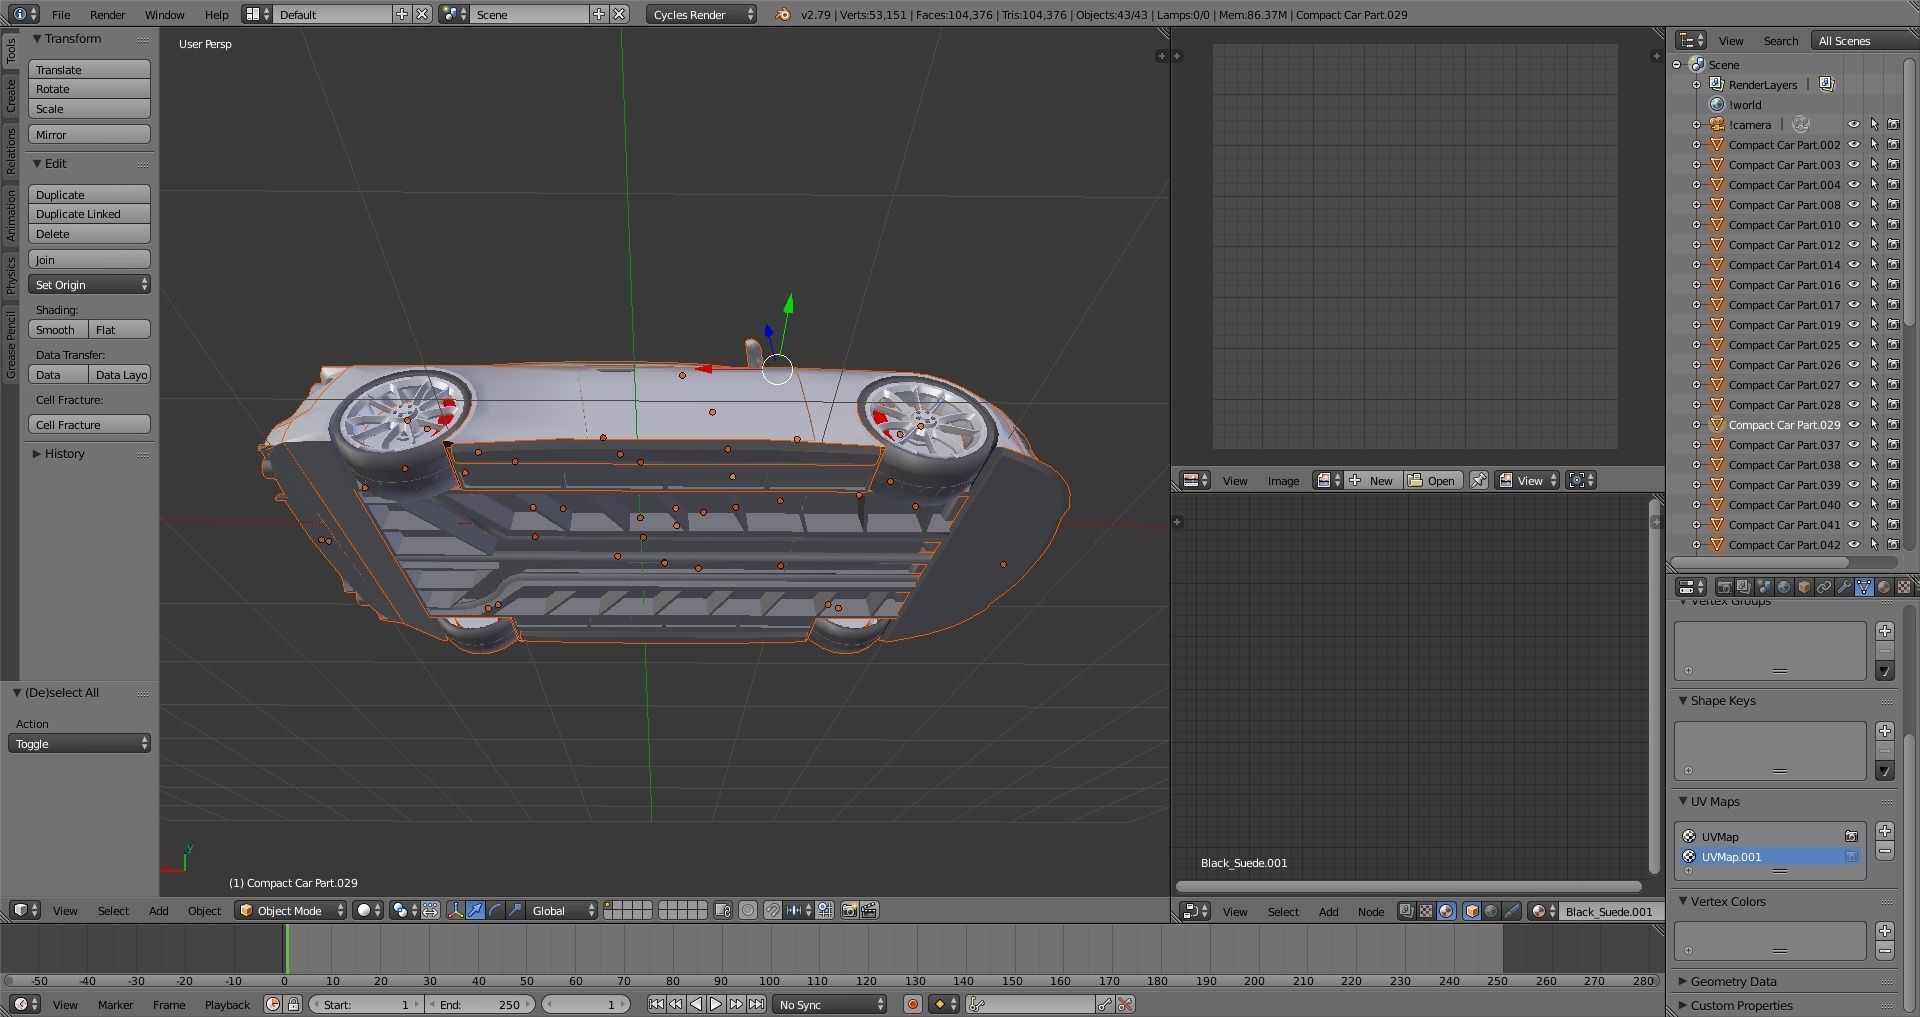Viewport: 1920px width, 1017px height.
Task: Click the insert keyframes key icon
Action: tap(1105, 1004)
